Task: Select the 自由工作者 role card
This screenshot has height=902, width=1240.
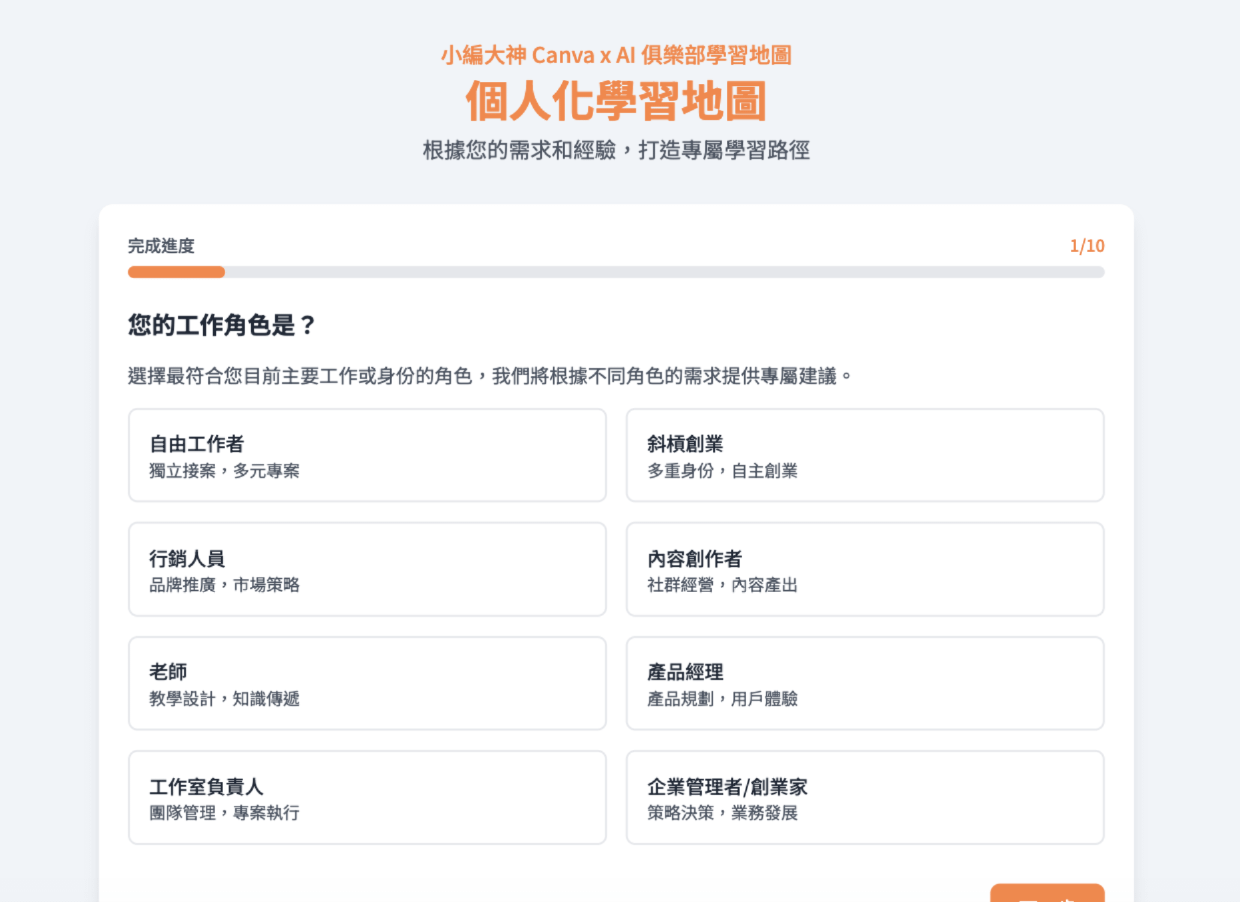Action: tap(367, 454)
